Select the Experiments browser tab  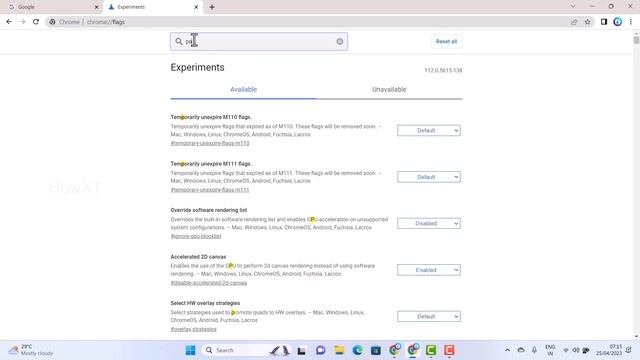[x=153, y=7]
